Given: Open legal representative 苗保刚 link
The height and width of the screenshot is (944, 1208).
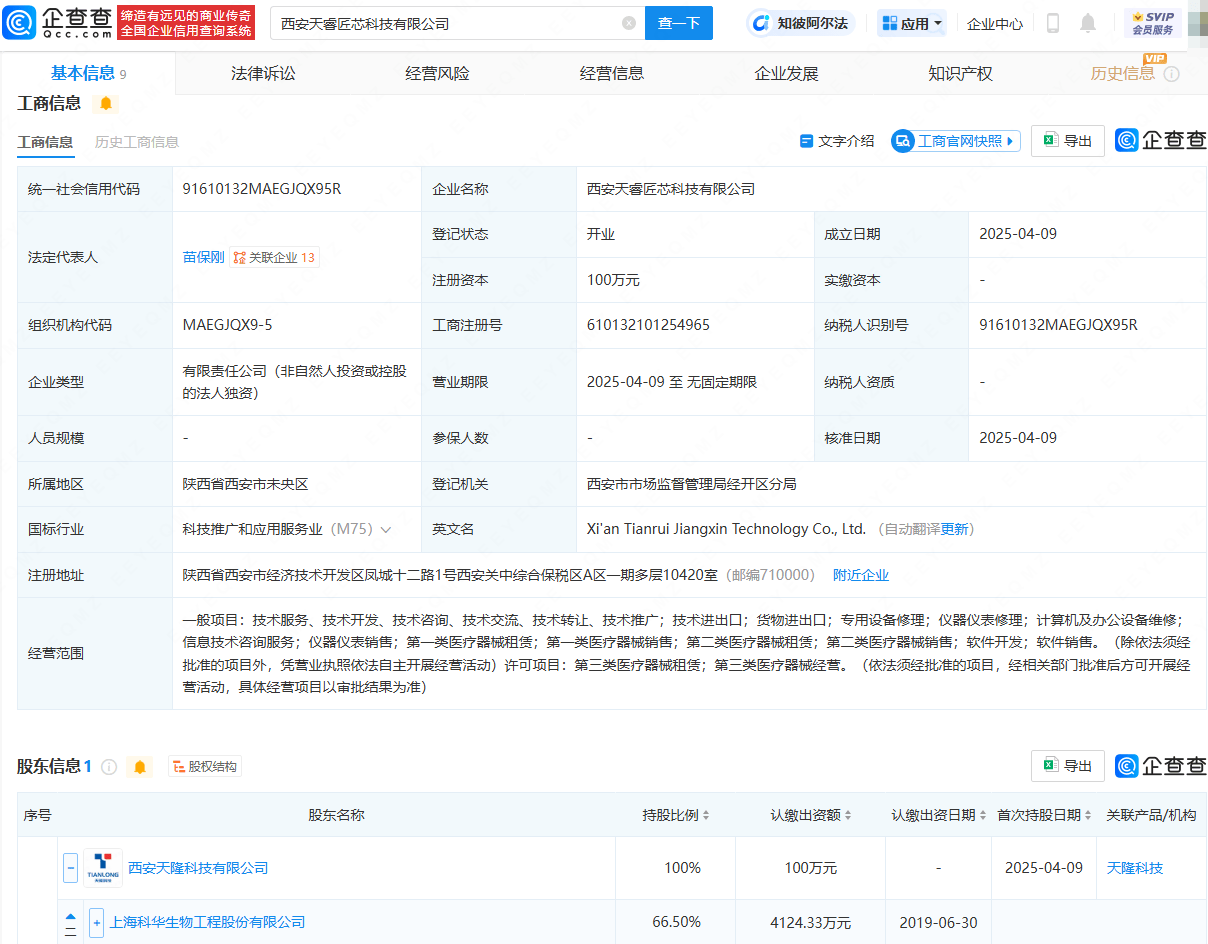Looking at the screenshot, I should (203, 257).
